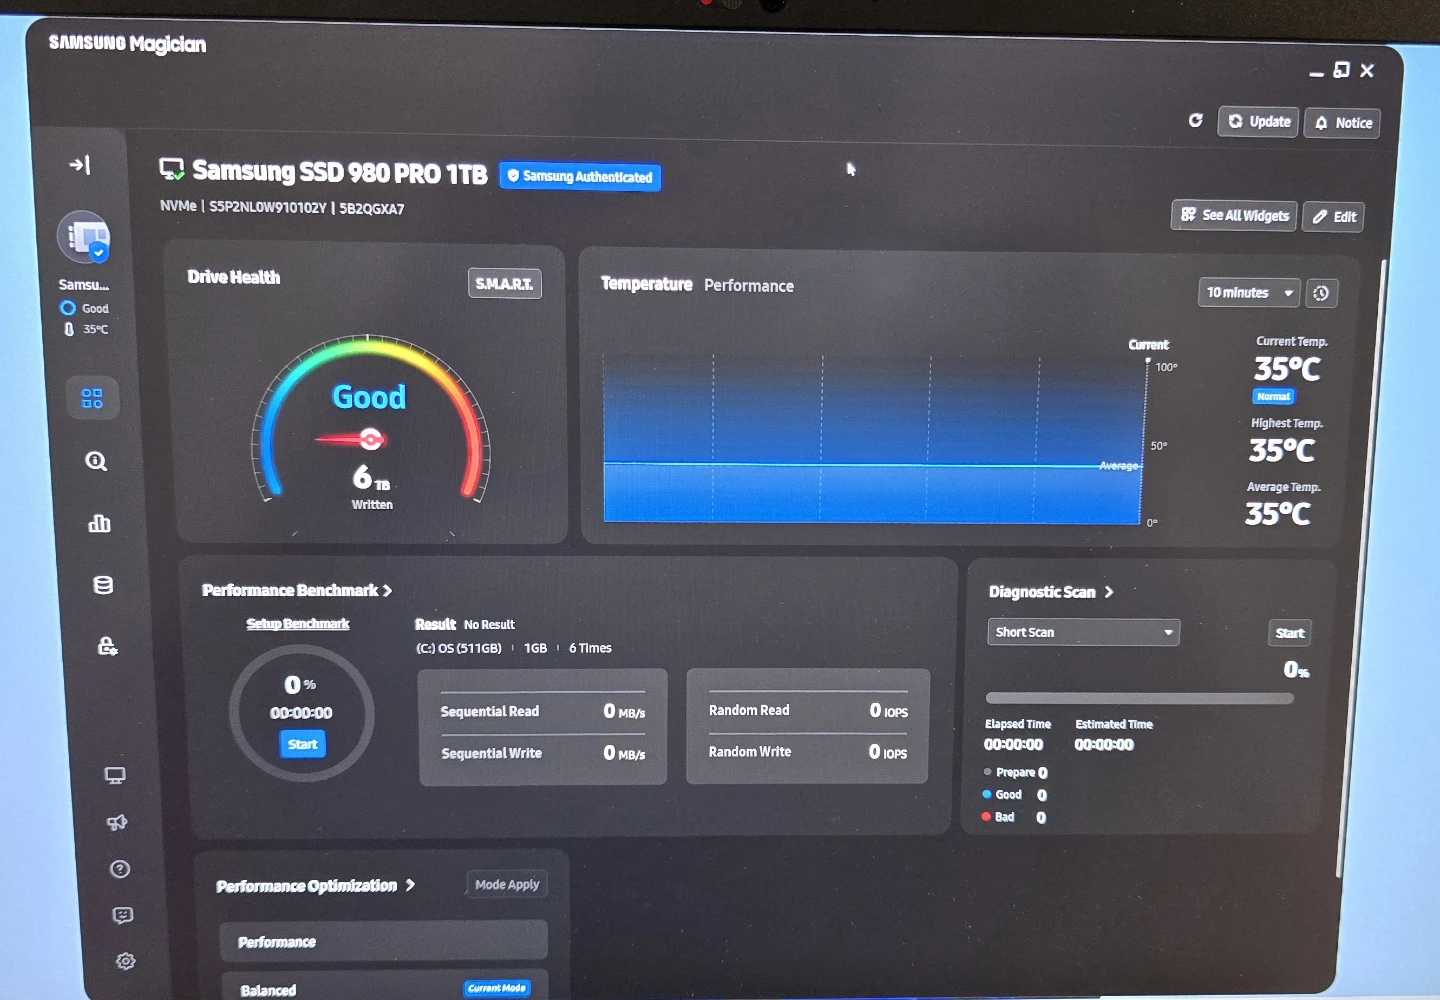This screenshot has height=1000, width=1440.
Task: Click the Normal temperature badge
Action: point(1274,397)
